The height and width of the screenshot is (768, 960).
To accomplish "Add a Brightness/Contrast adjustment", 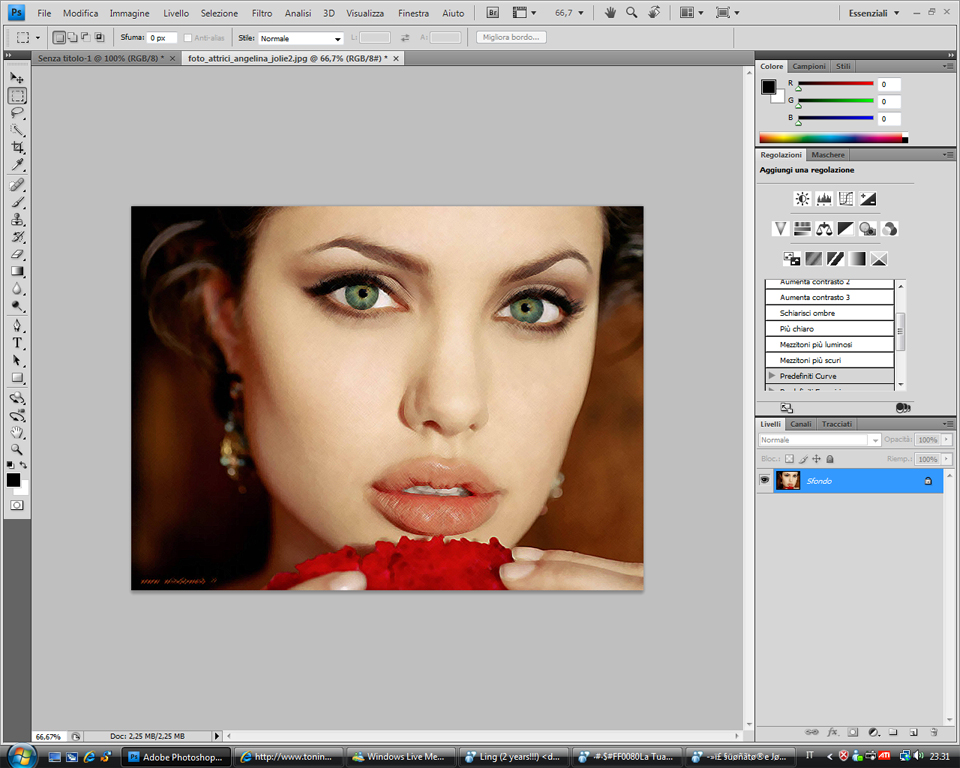I will point(801,199).
